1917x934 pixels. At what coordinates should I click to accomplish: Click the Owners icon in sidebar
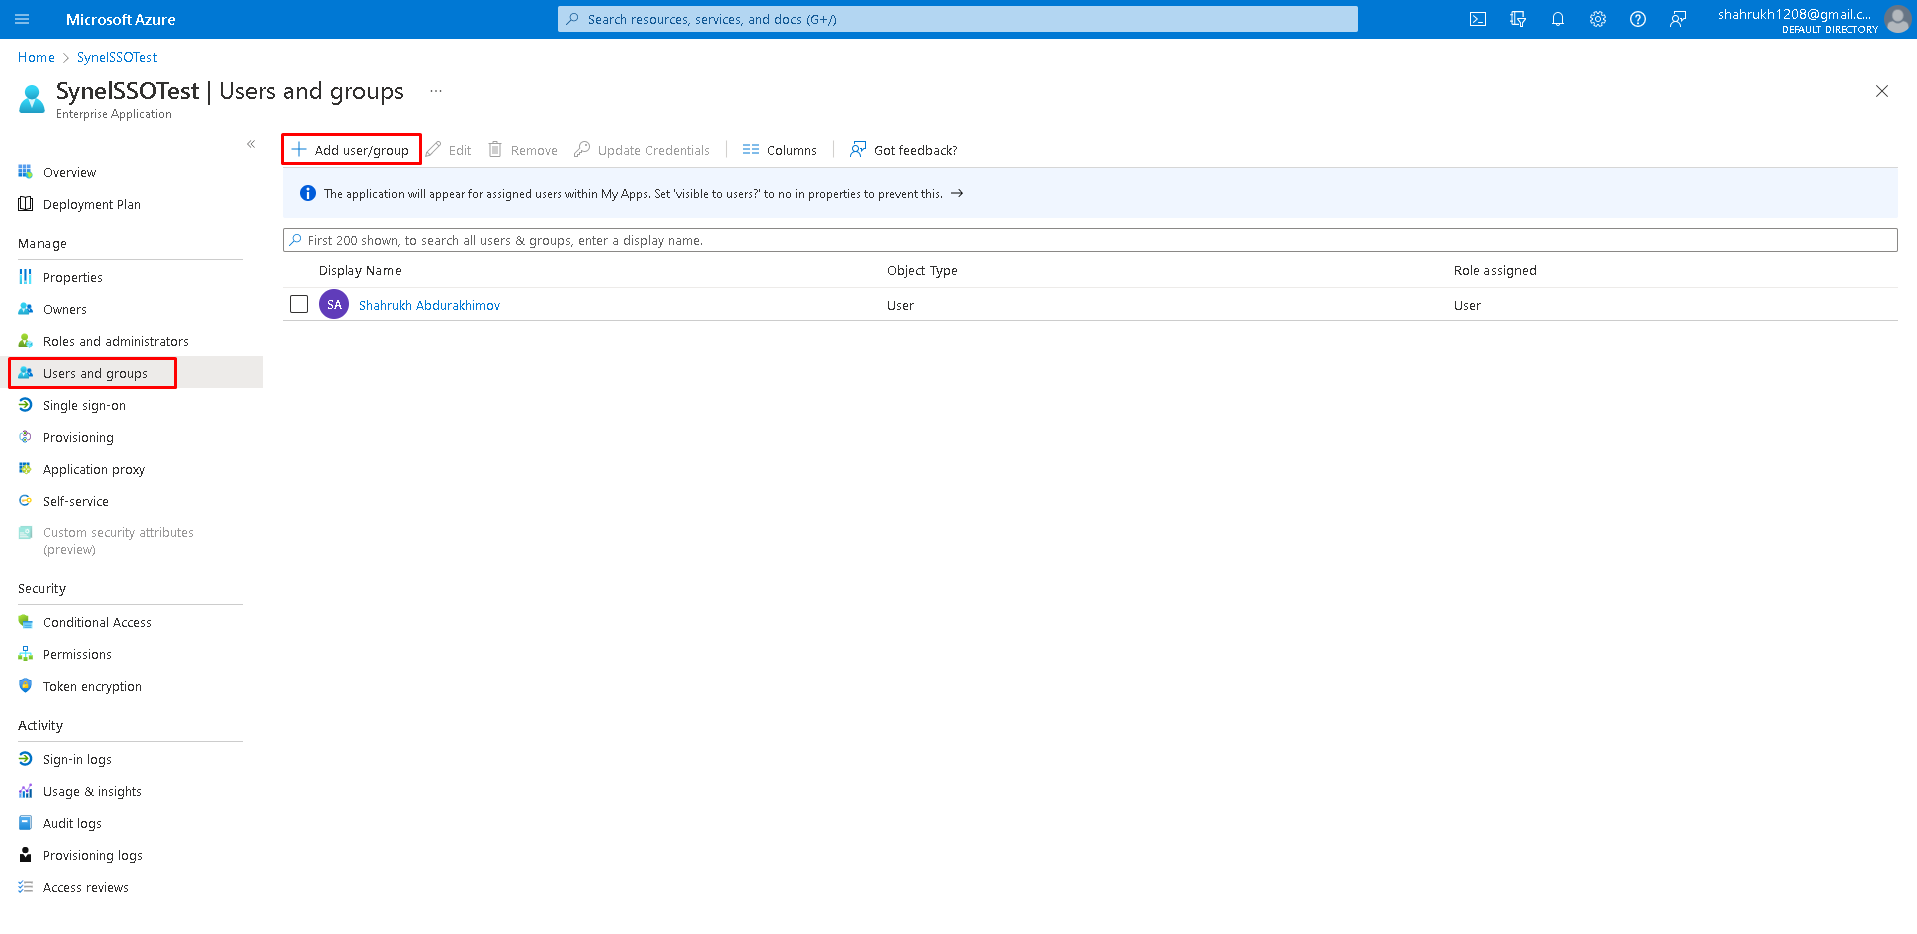click(x=26, y=309)
